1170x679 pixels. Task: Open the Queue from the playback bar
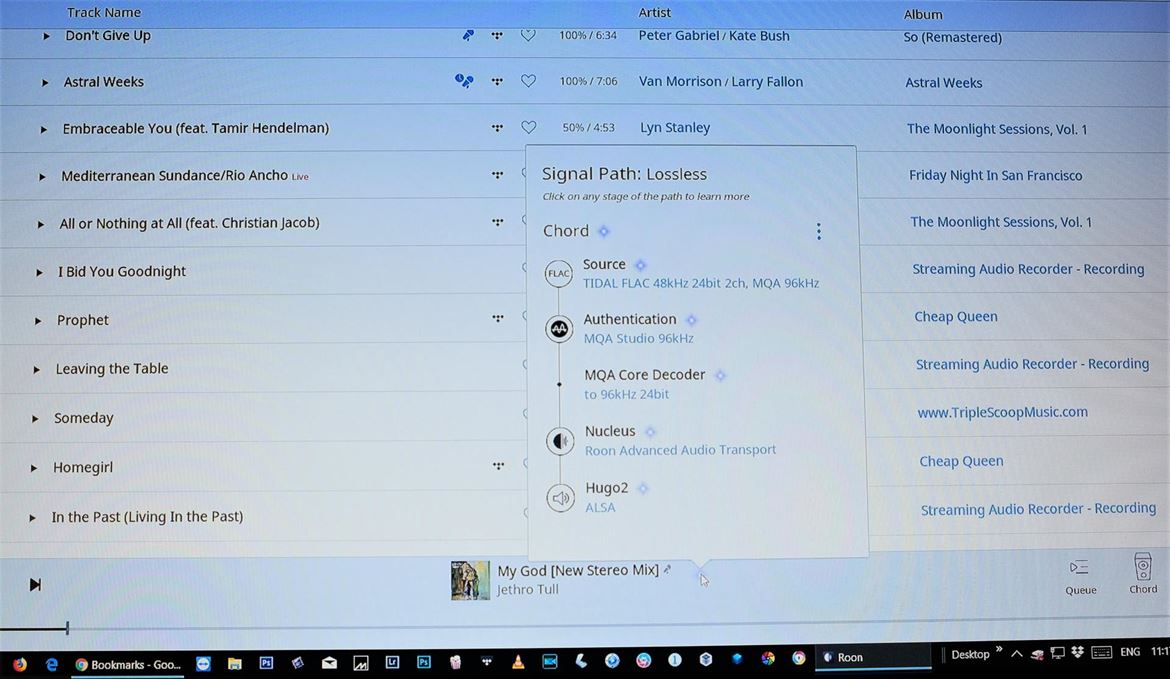pyautogui.click(x=1080, y=577)
